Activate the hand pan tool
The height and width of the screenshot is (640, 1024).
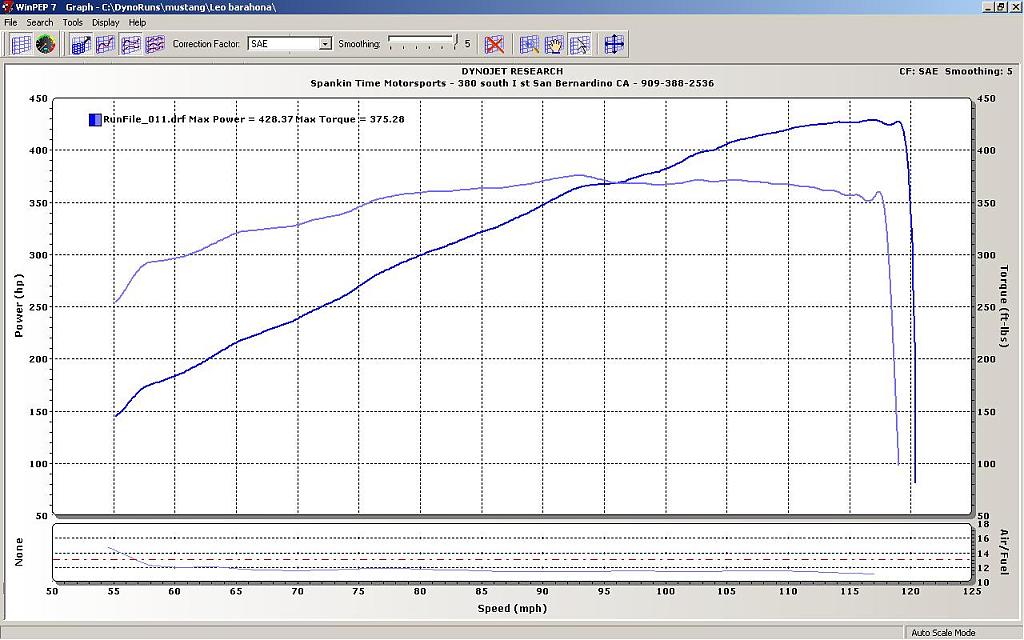point(554,44)
